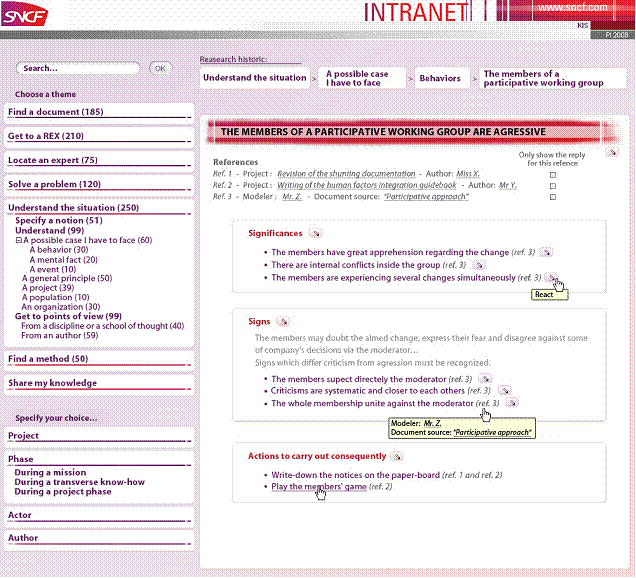The height and width of the screenshot is (578, 636).
Task: Select 'Understand (99)' tree item
Action: pyautogui.click(x=49, y=230)
